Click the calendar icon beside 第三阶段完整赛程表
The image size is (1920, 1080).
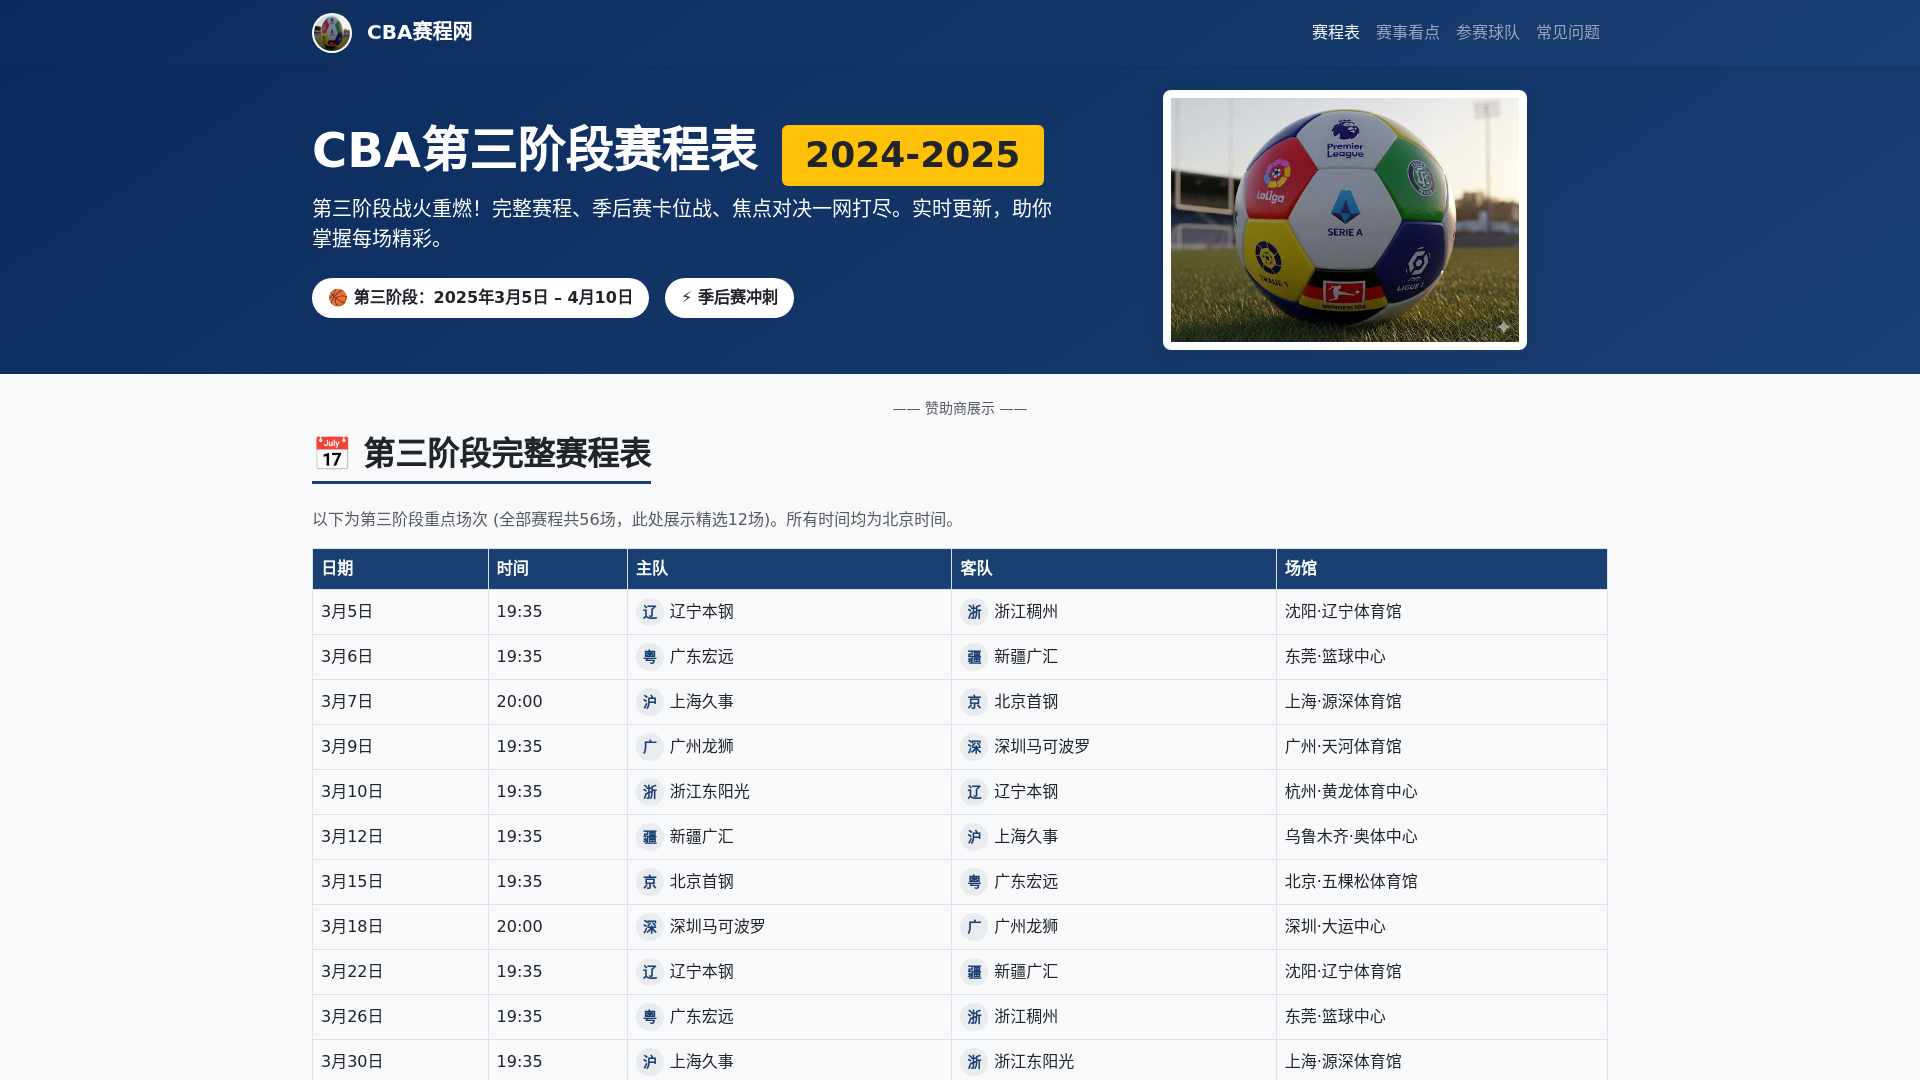pos(332,453)
